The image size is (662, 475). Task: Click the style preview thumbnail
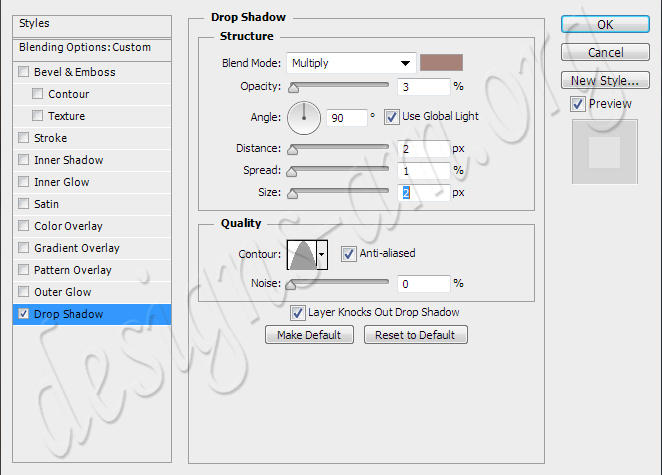pos(605,152)
